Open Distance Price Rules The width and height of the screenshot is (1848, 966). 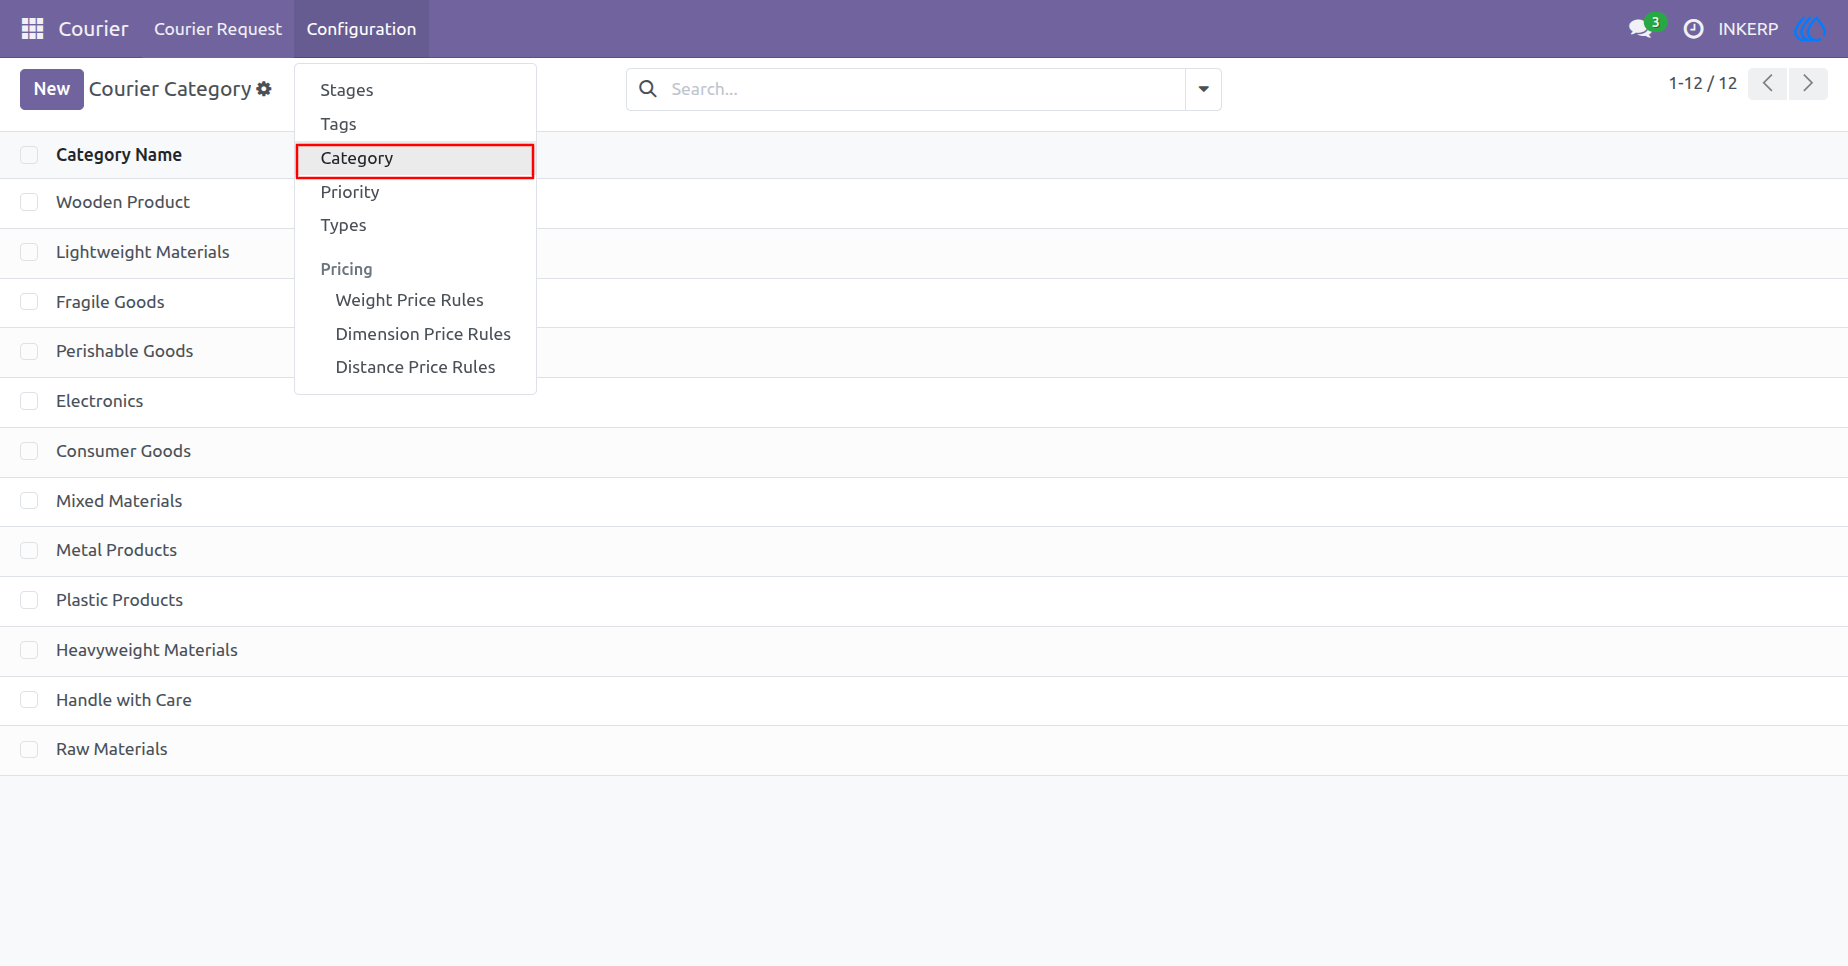pos(415,367)
